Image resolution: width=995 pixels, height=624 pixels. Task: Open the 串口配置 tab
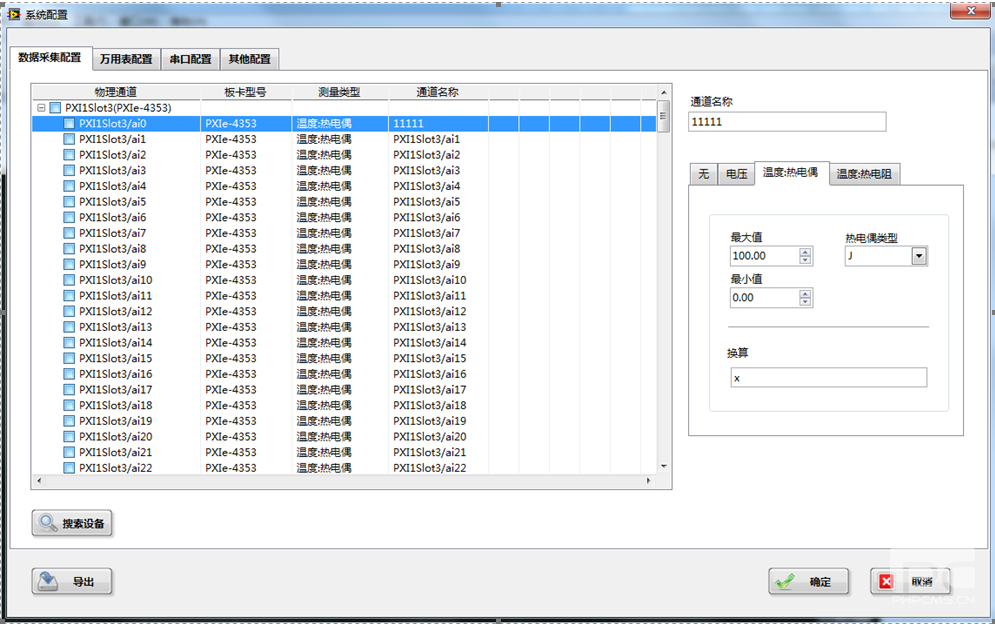tap(190, 59)
